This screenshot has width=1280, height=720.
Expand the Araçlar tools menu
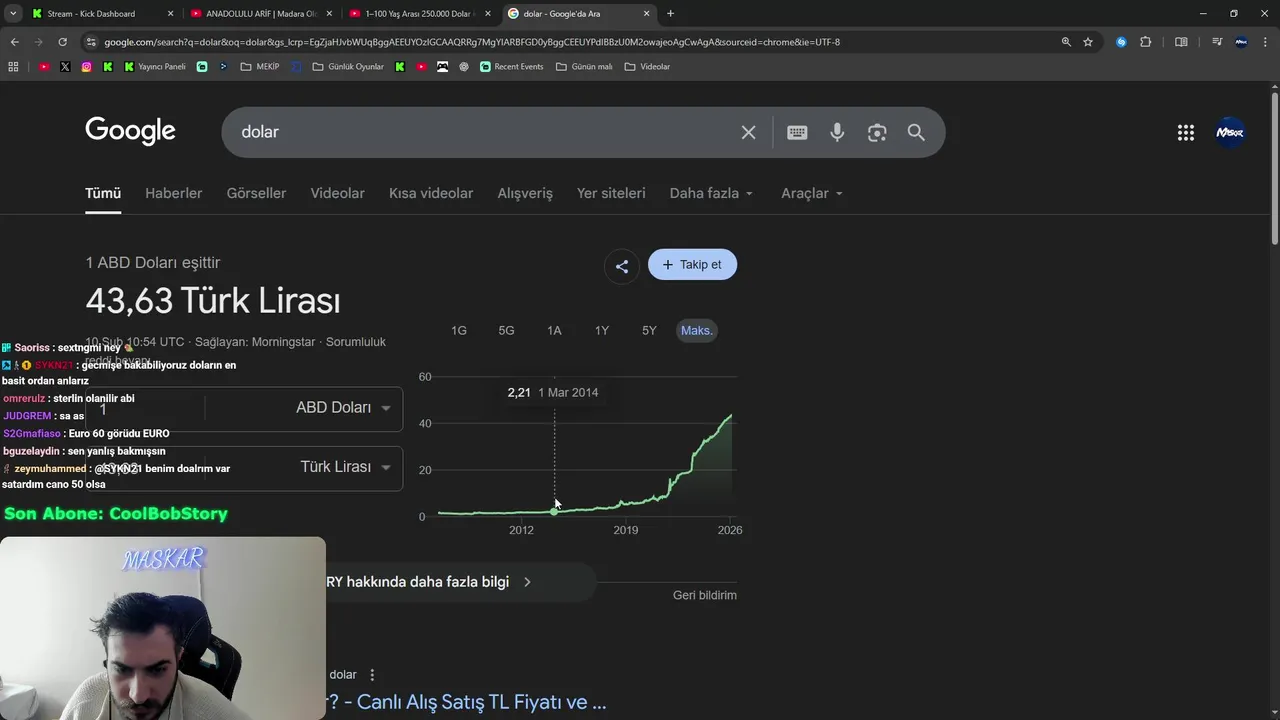point(812,193)
